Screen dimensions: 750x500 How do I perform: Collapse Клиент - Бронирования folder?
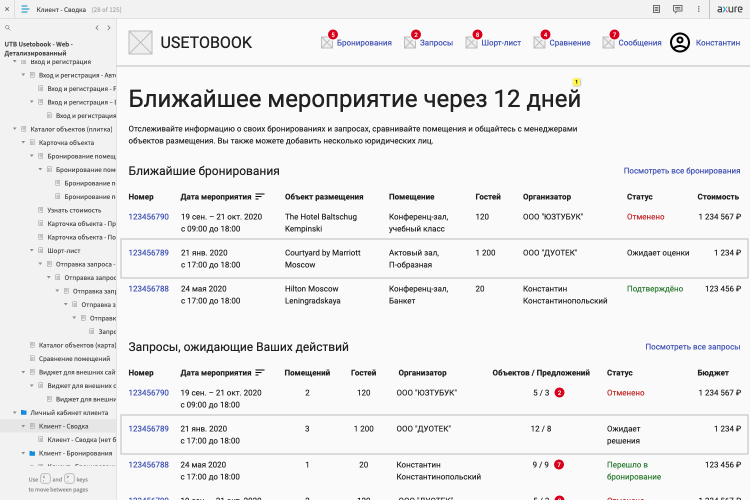point(23,453)
